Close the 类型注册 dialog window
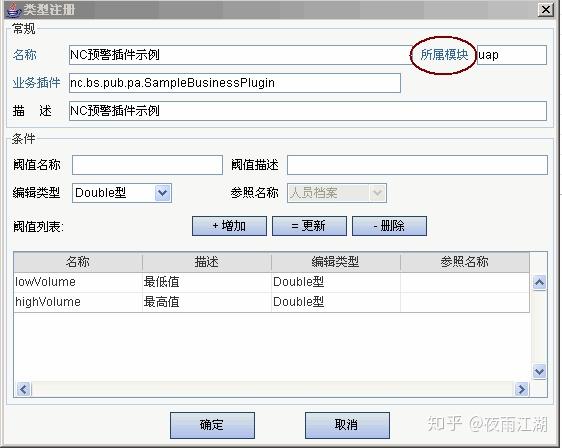The image size is (562, 448). pyautogui.click(x=546, y=10)
